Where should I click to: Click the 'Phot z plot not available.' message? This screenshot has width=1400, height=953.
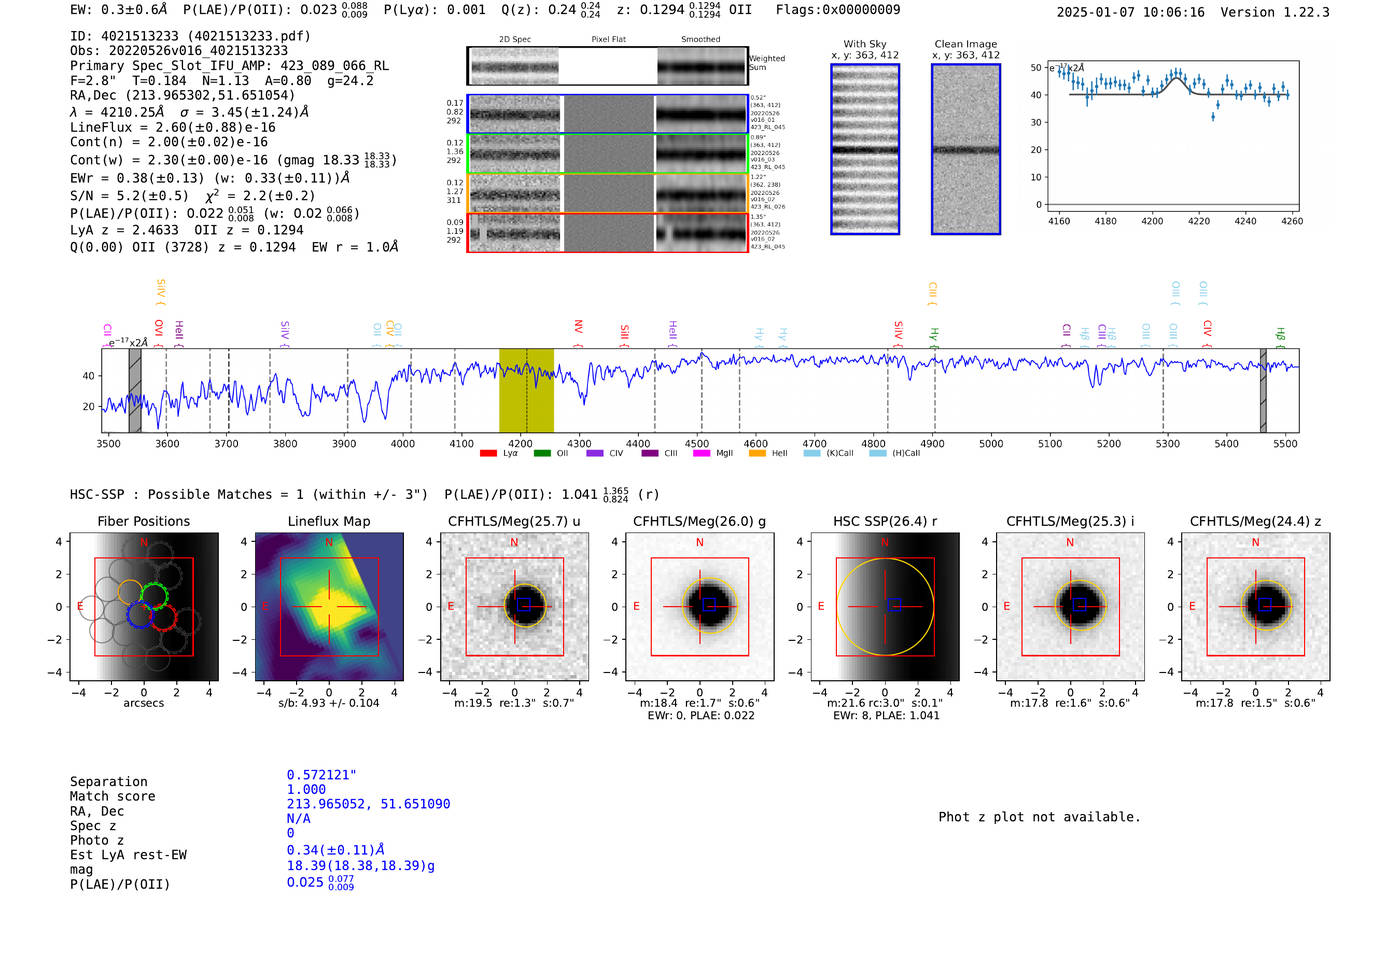[x=1039, y=817]
